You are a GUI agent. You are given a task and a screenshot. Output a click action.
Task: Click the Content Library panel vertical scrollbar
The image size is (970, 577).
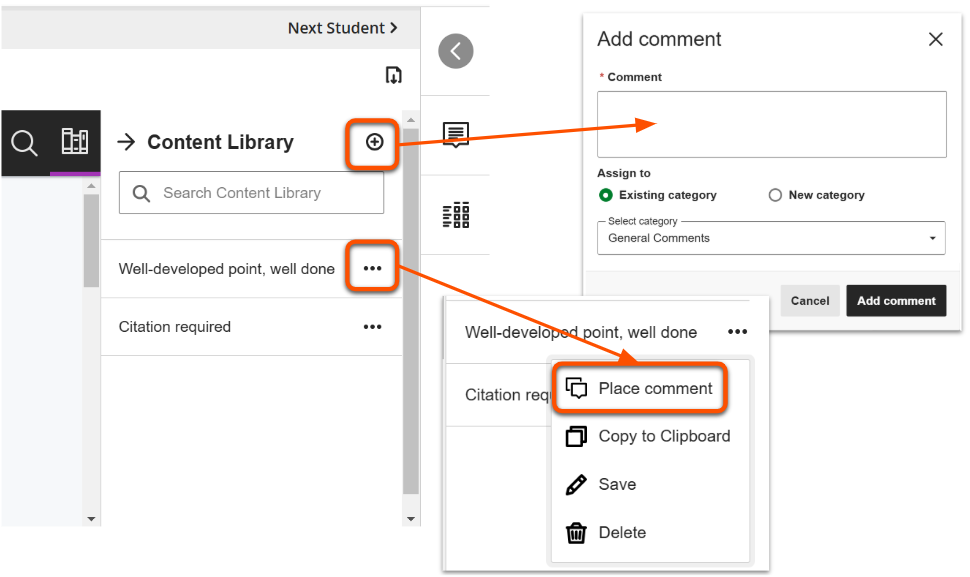(410, 320)
